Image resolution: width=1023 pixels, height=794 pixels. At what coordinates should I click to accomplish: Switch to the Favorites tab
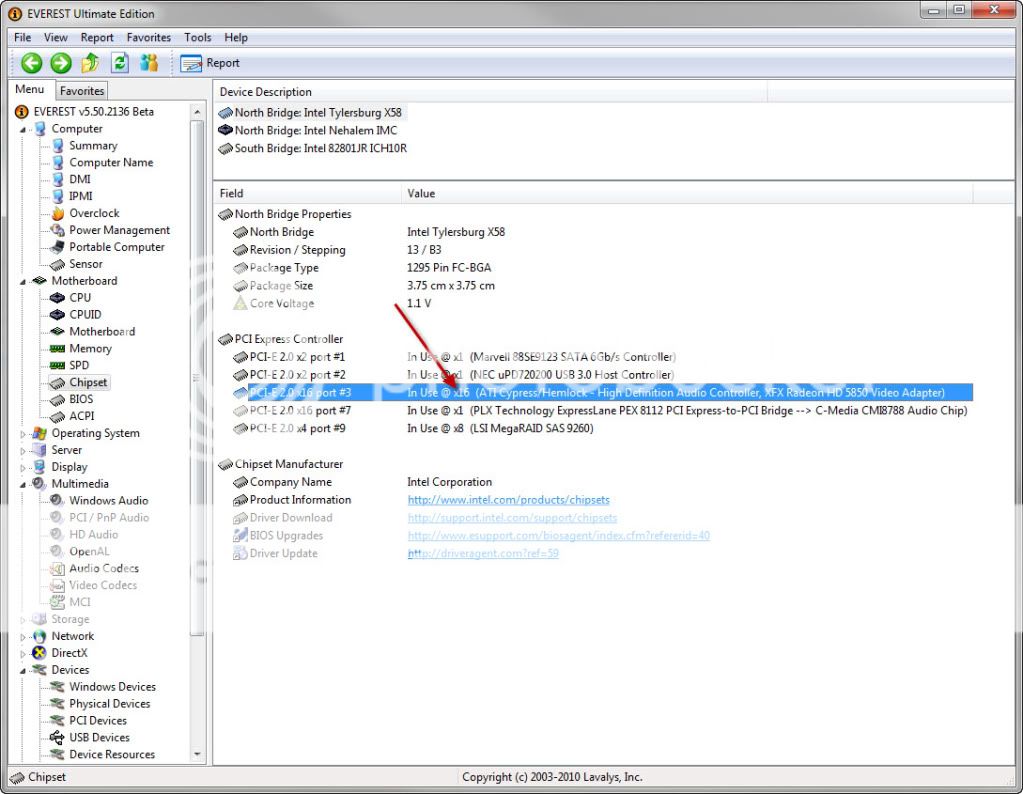pyautogui.click(x=82, y=91)
